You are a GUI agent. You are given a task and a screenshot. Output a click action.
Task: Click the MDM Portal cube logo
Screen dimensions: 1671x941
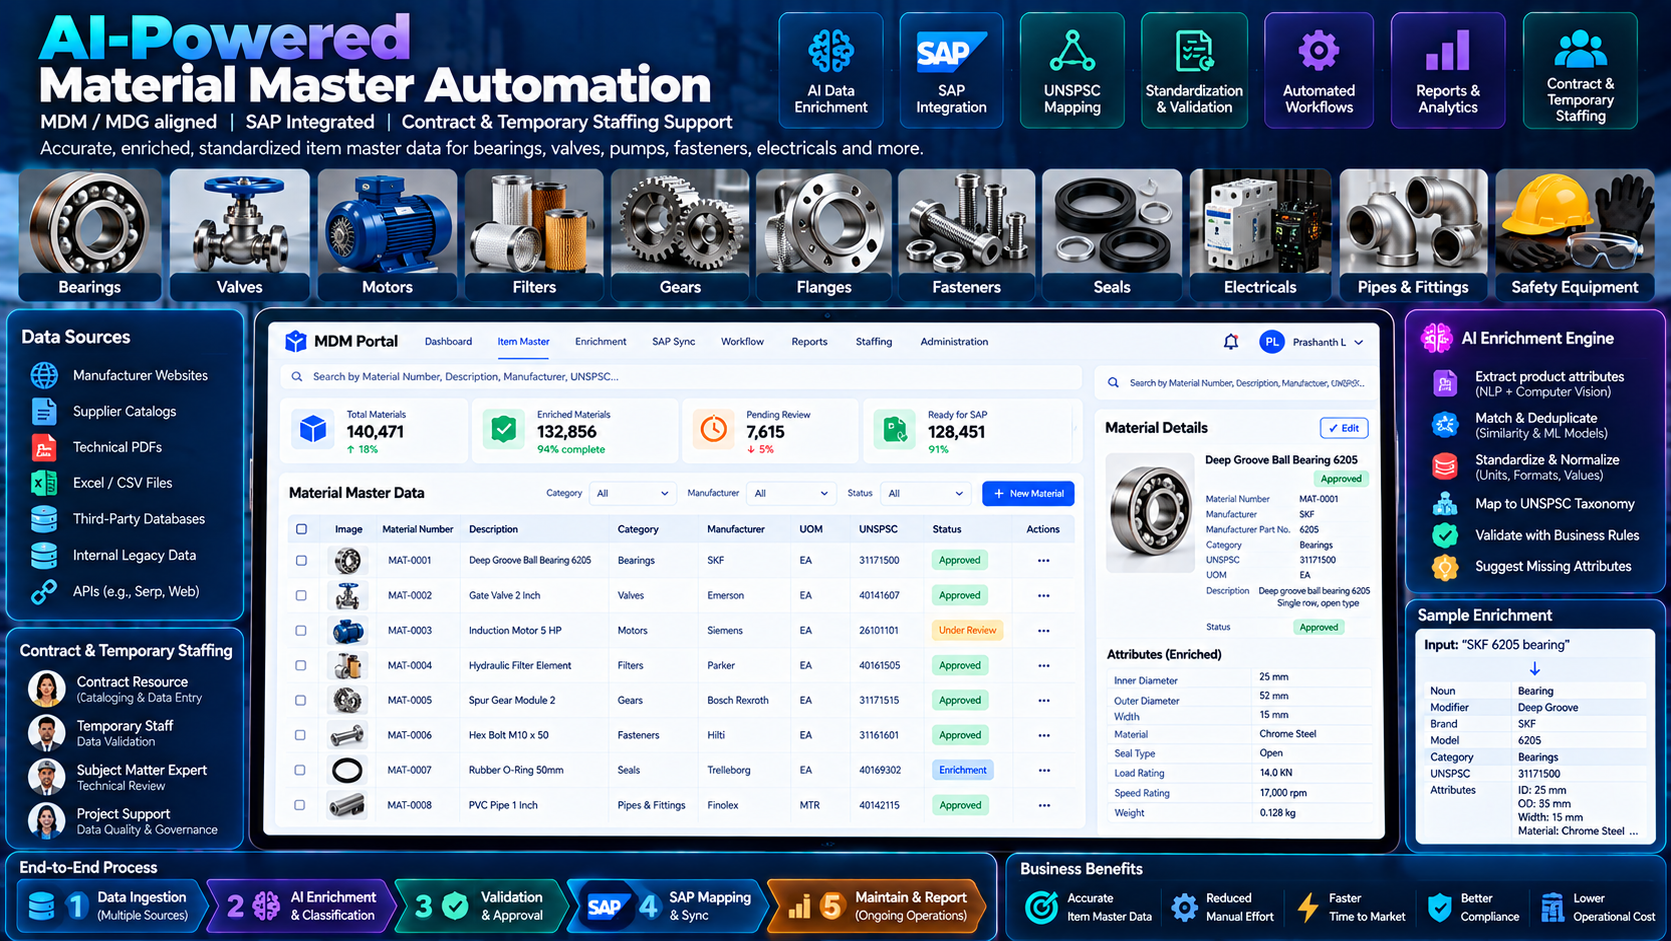[x=296, y=341]
